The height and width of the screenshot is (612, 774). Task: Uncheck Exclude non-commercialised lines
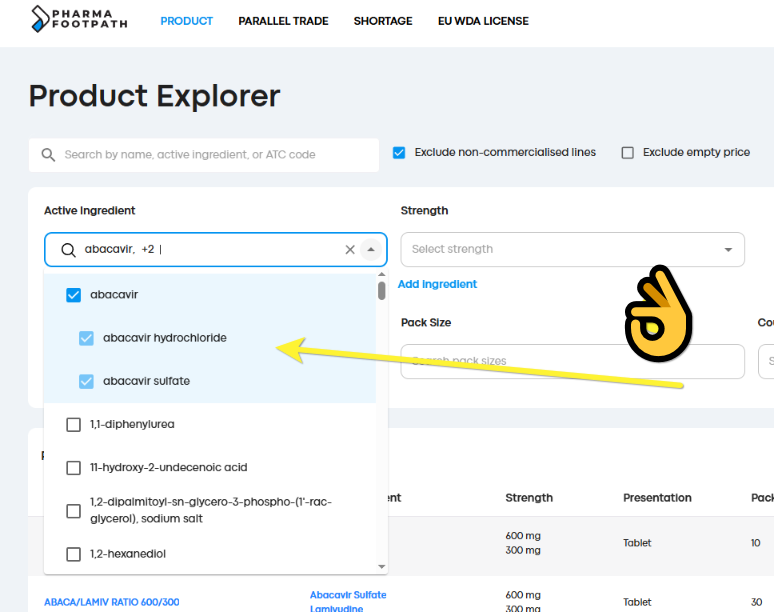click(x=399, y=153)
